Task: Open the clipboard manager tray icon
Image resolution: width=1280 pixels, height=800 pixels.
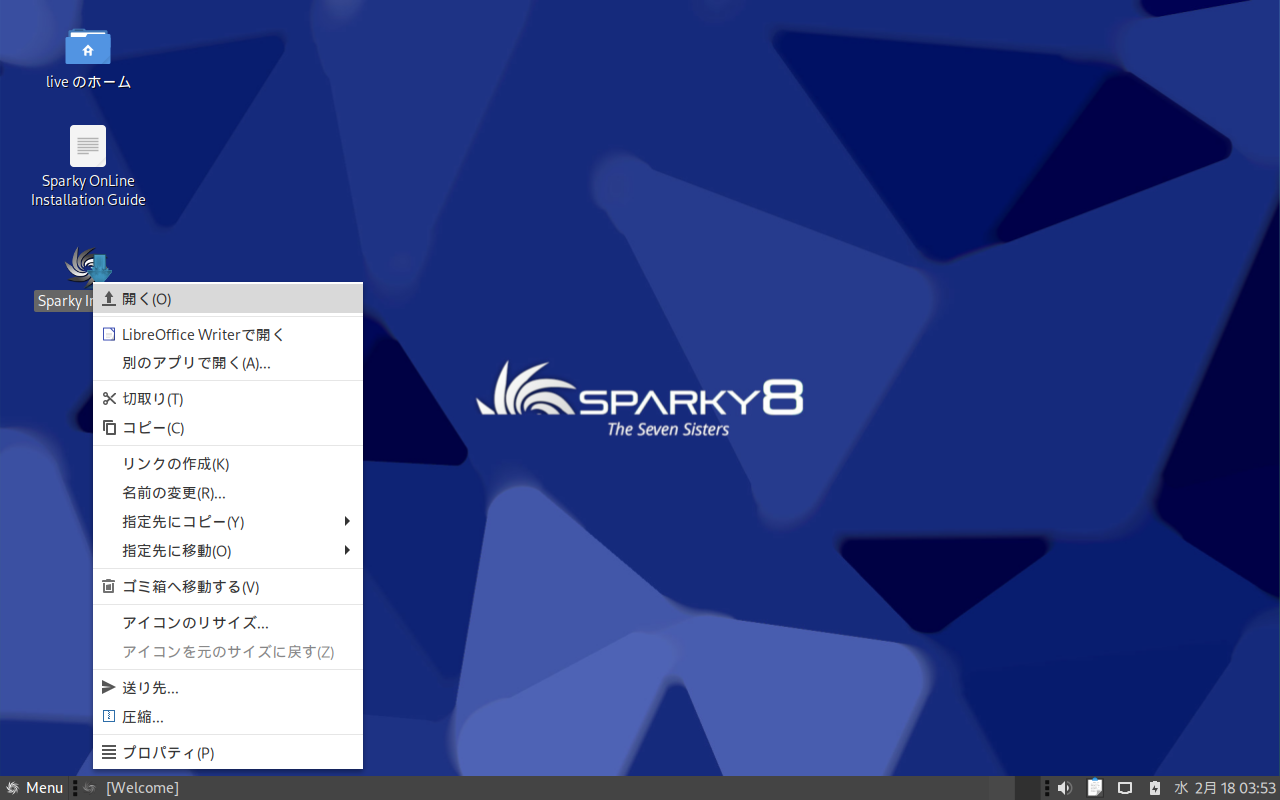Action: point(1095,788)
